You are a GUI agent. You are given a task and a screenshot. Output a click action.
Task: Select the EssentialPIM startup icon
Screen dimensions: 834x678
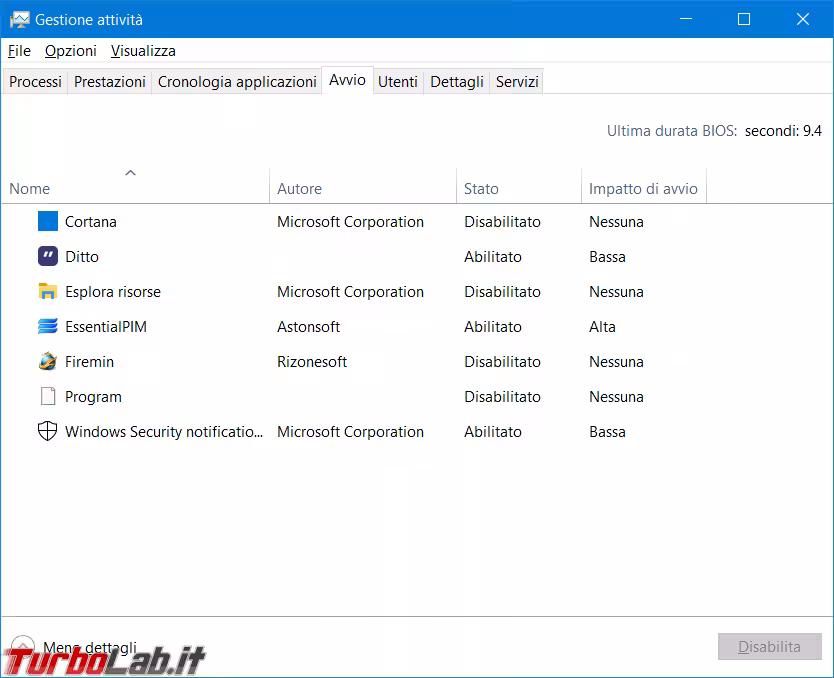coord(48,327)
